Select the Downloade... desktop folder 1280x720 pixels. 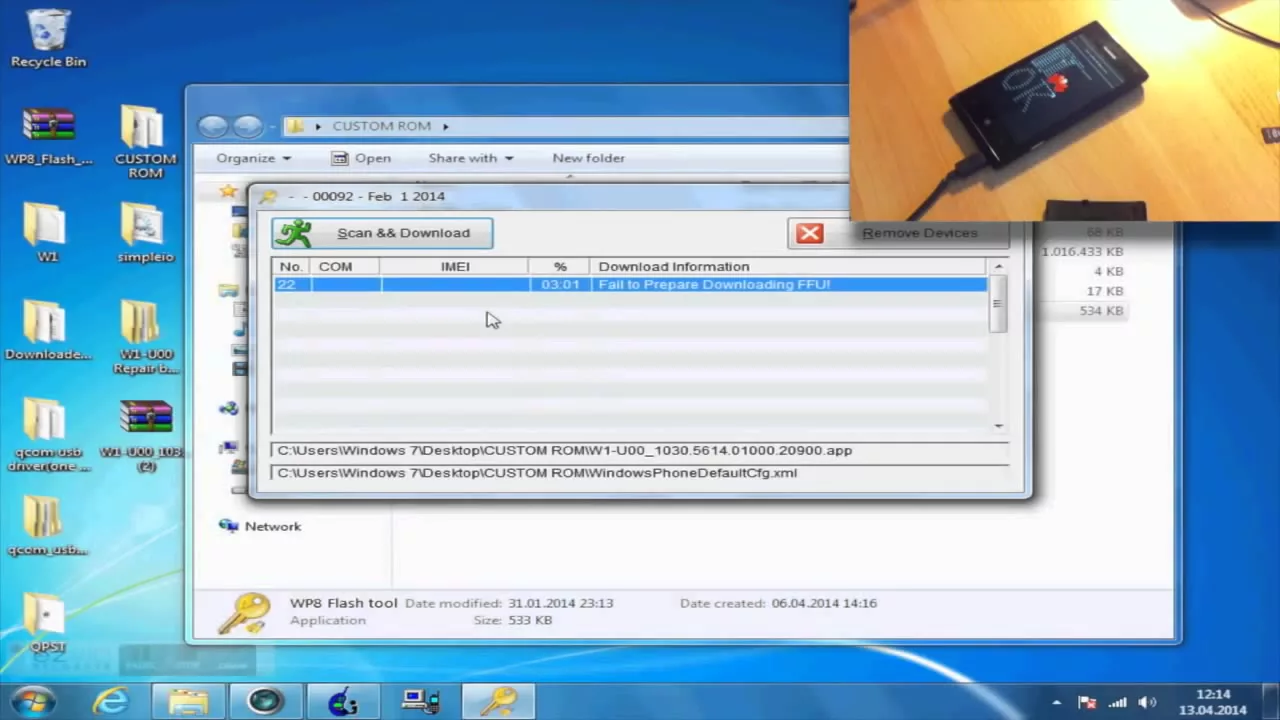tap(47, 330)
